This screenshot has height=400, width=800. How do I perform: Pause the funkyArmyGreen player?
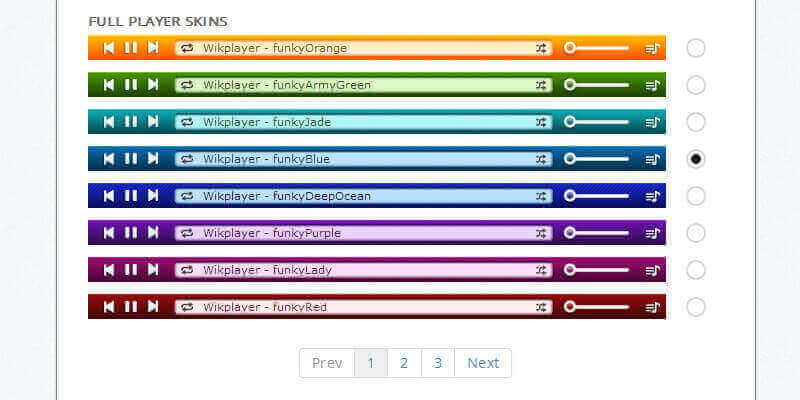coord(131,85)
